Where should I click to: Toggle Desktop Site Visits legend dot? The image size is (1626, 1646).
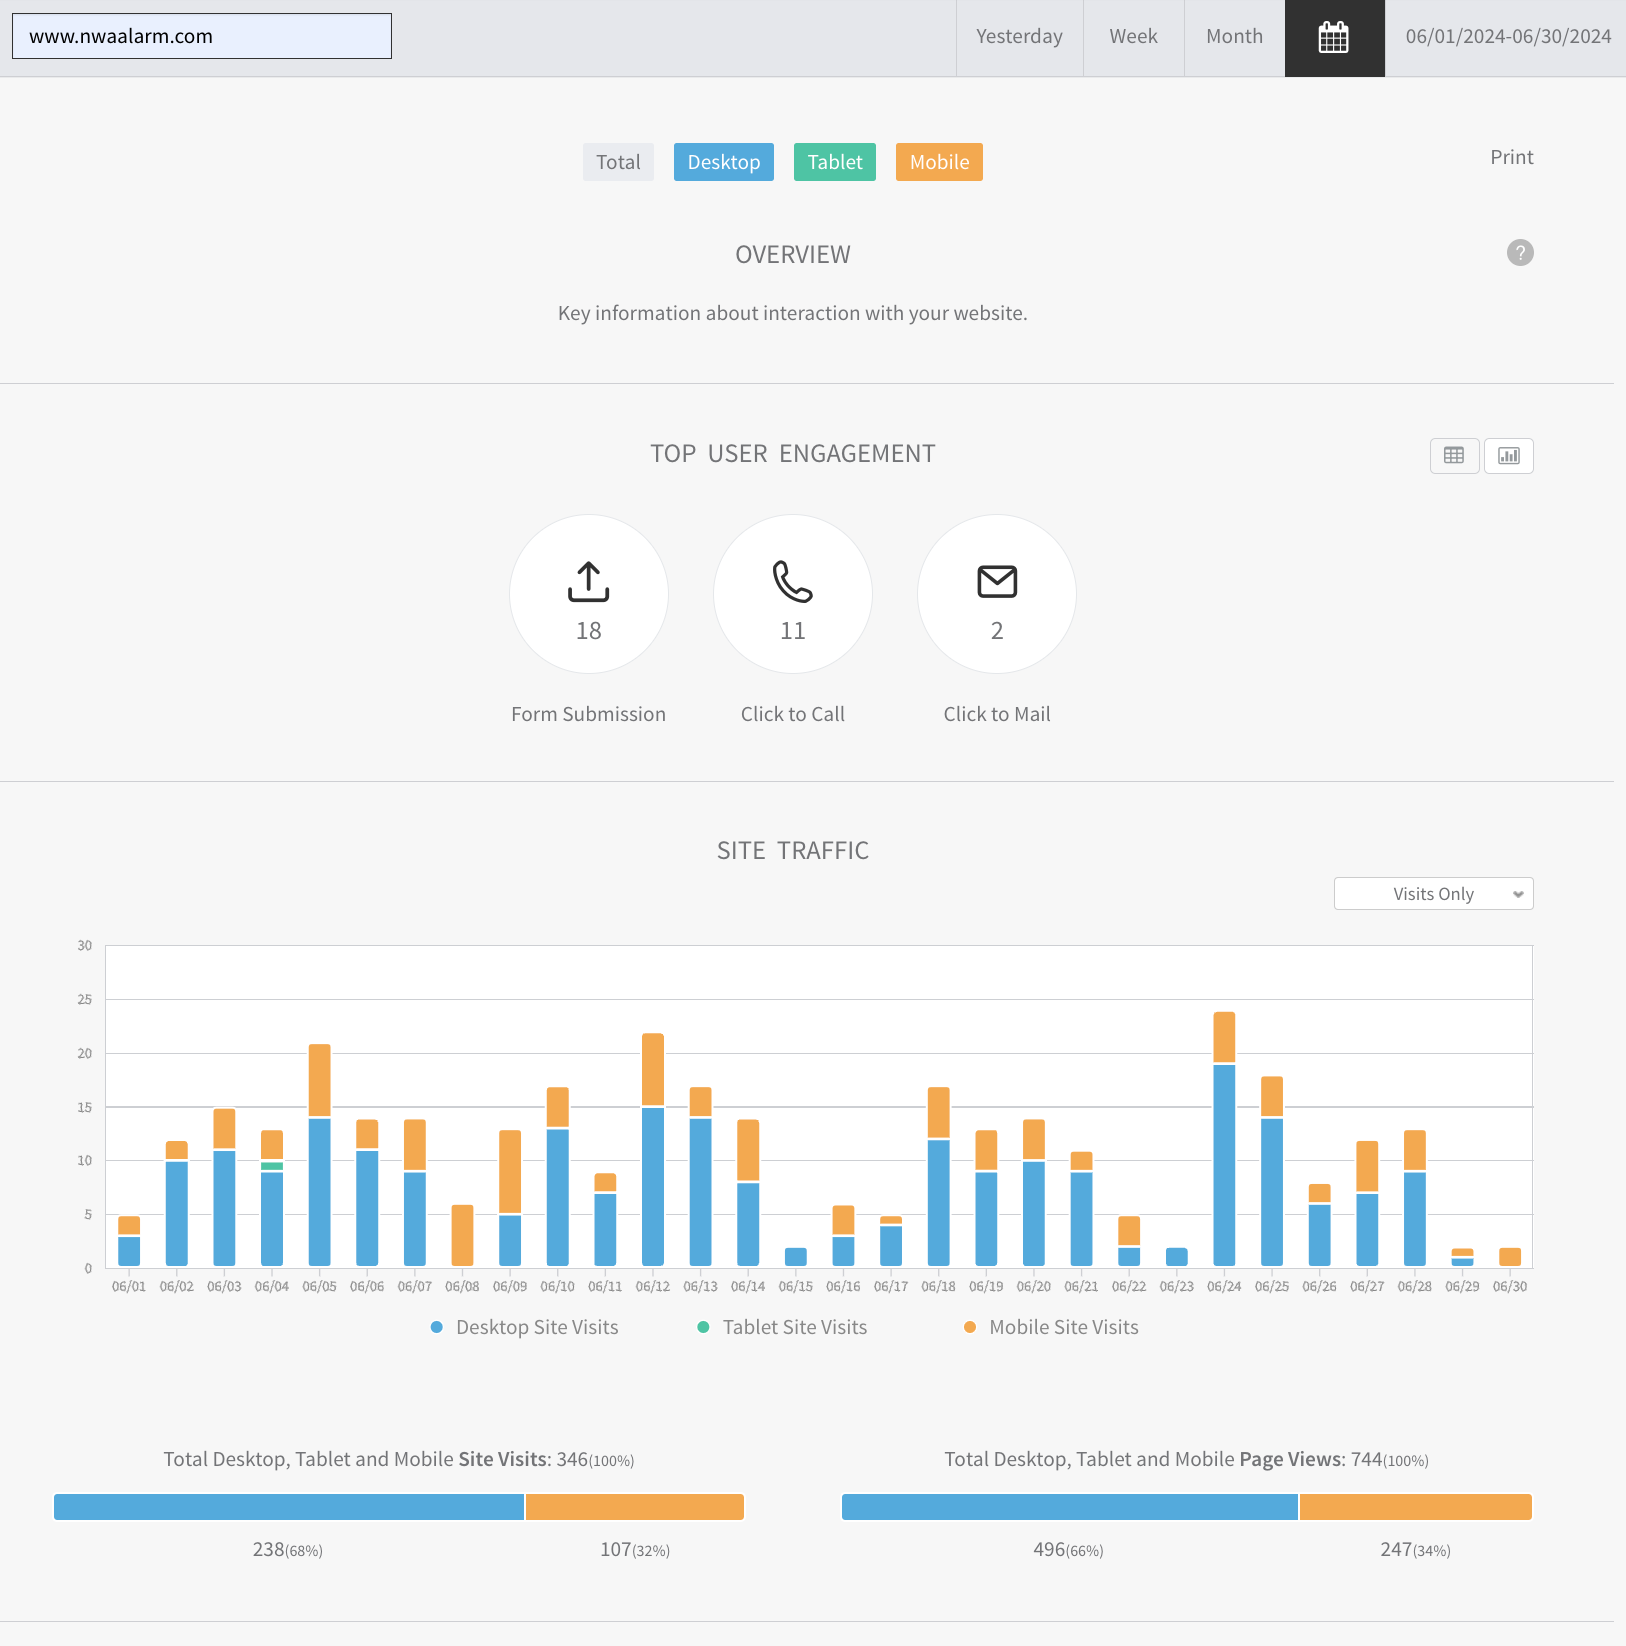[x=437, y=1327]
